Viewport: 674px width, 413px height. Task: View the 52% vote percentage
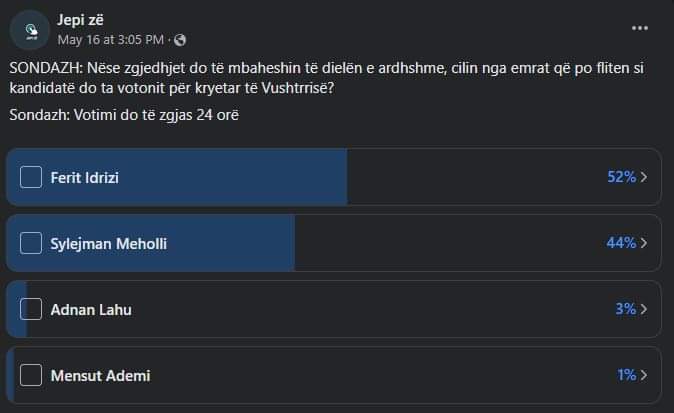(622, 177)
